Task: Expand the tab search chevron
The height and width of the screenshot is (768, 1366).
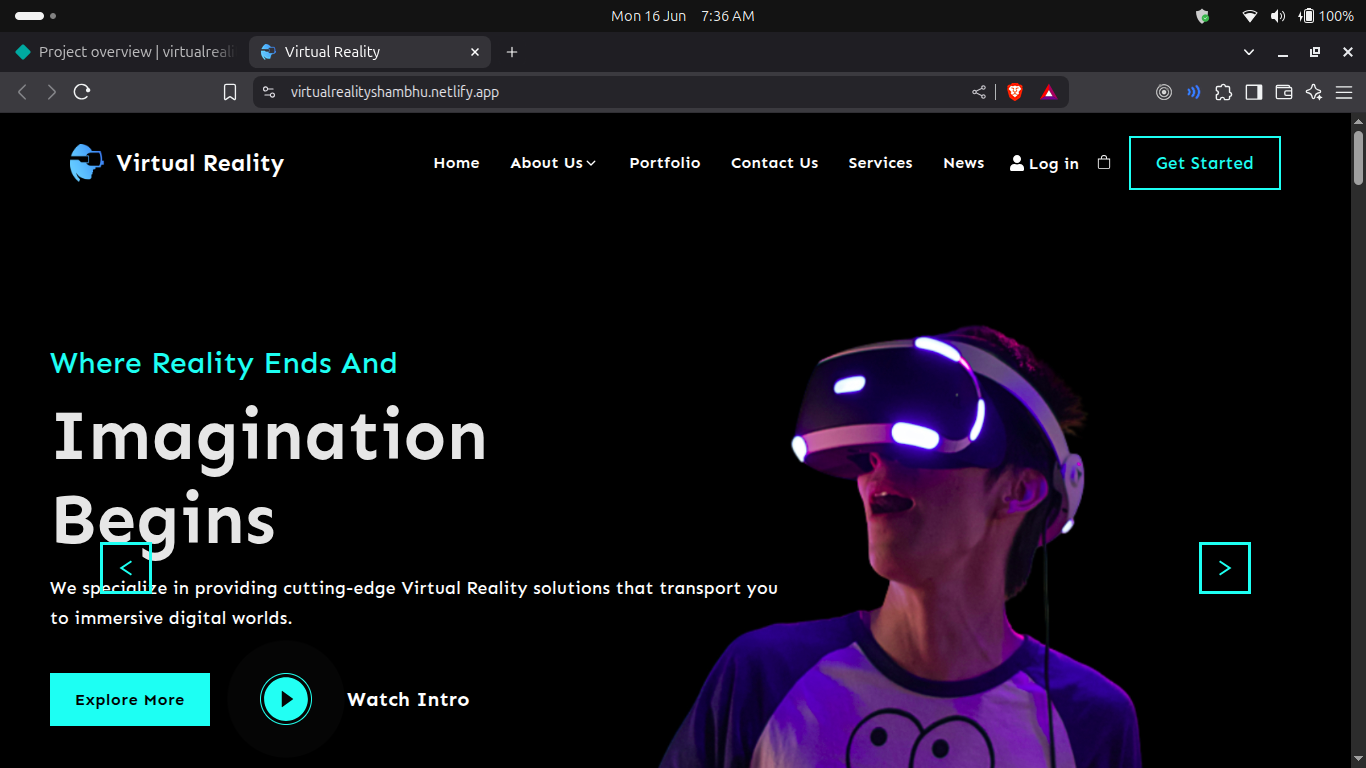Action: click(1248, 51)
